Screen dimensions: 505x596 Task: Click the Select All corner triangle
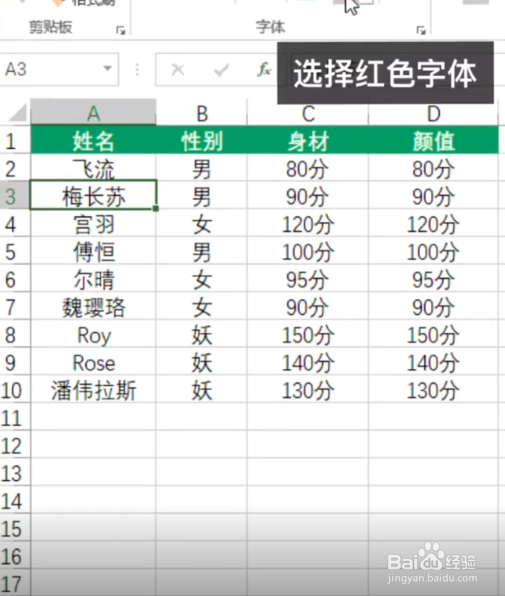pos(17,113)
